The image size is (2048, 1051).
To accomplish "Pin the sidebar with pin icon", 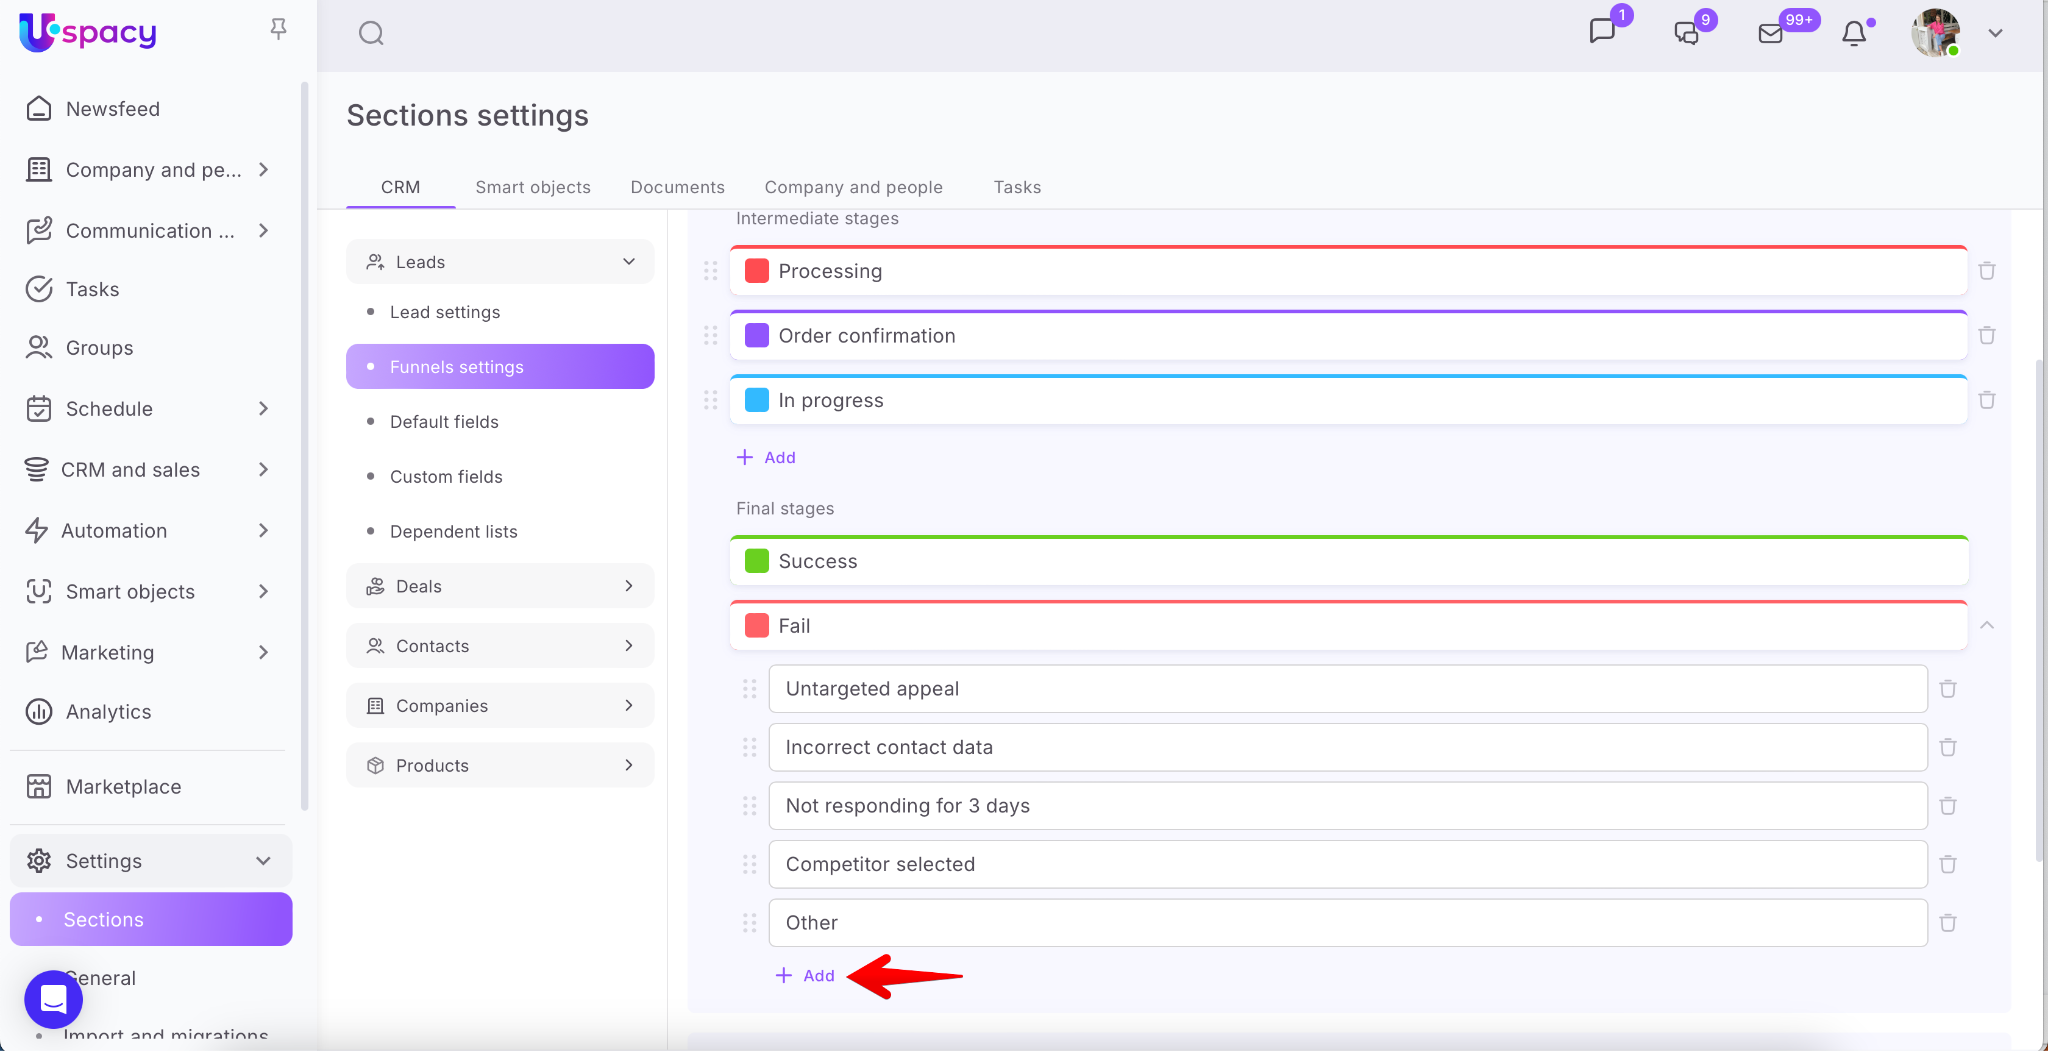I will click(278, 29).
